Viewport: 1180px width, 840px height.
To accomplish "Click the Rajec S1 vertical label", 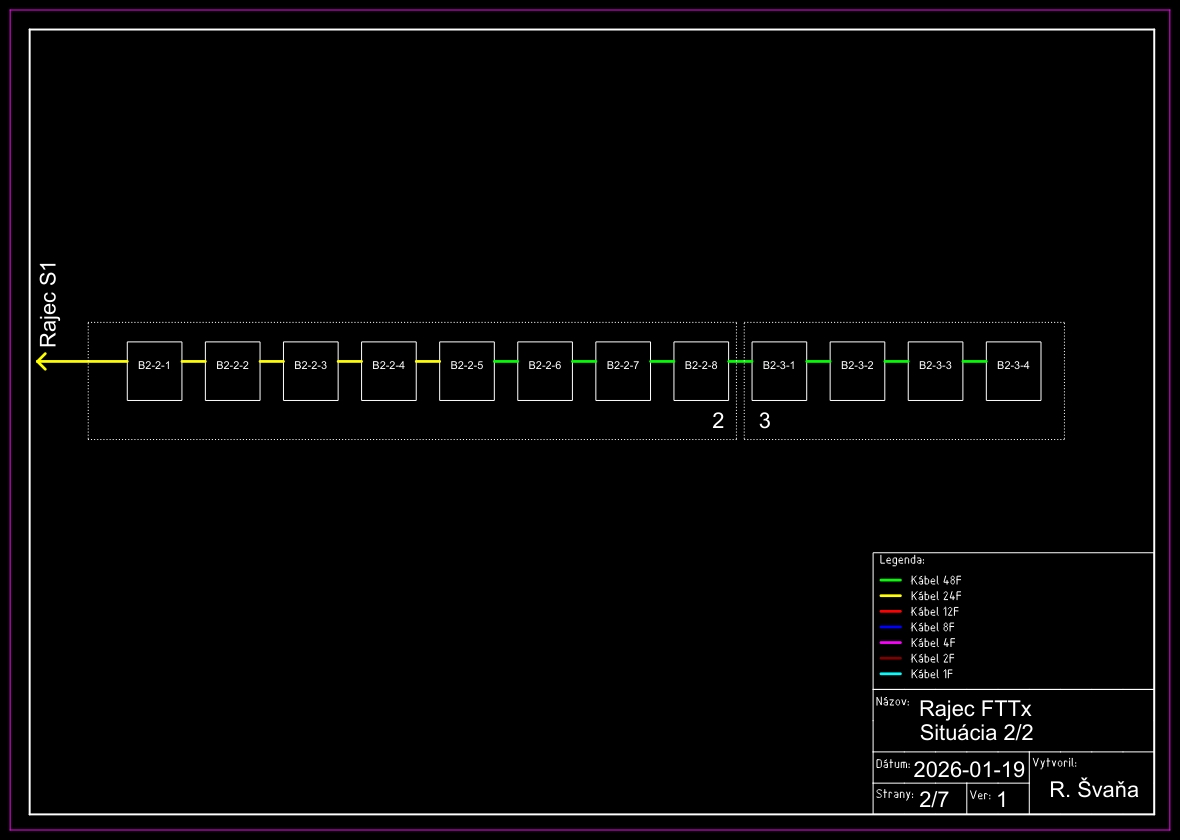I will coord(49,305).
